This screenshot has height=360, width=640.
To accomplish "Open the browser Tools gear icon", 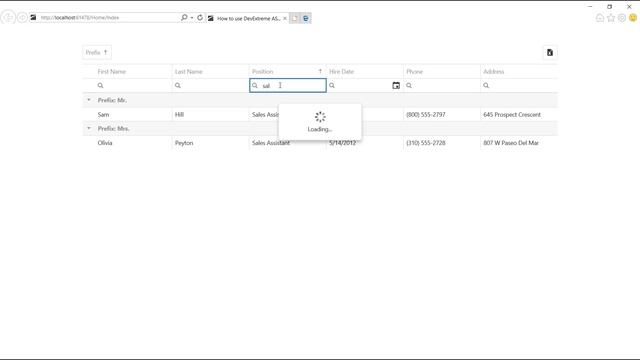I will pyautogui.click(x=622, y=18).
